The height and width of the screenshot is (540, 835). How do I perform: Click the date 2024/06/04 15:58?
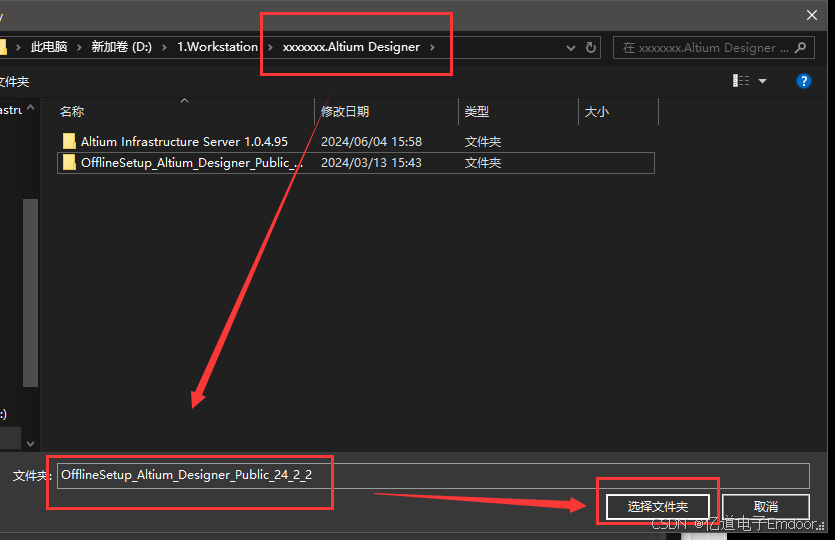[x=371, y=142]
